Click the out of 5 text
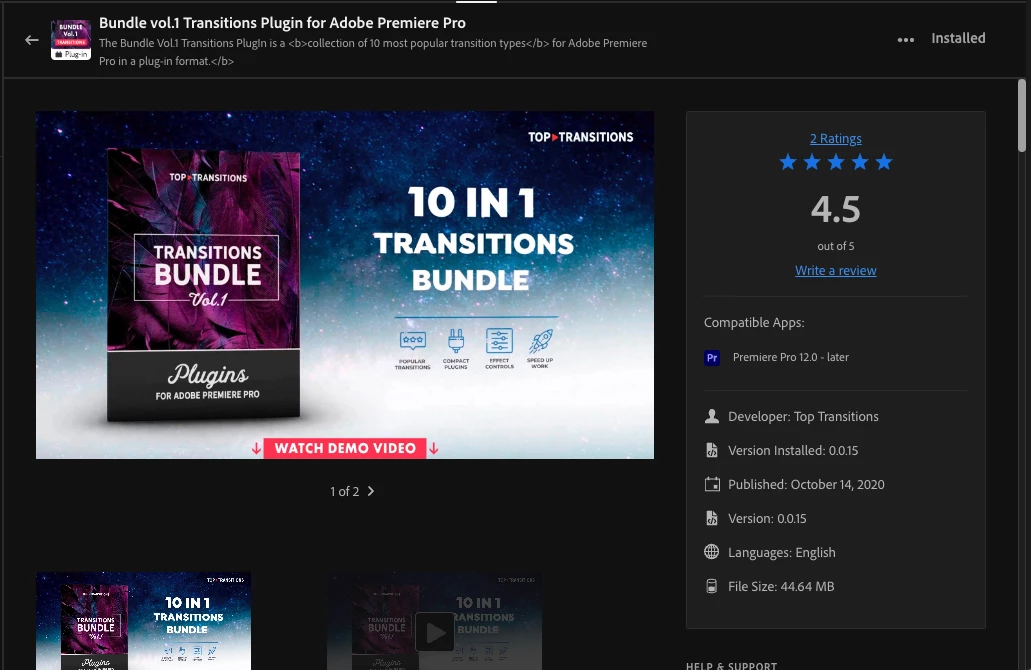Viewport: 1031px width, 670px height. click(x=835, y=246)
